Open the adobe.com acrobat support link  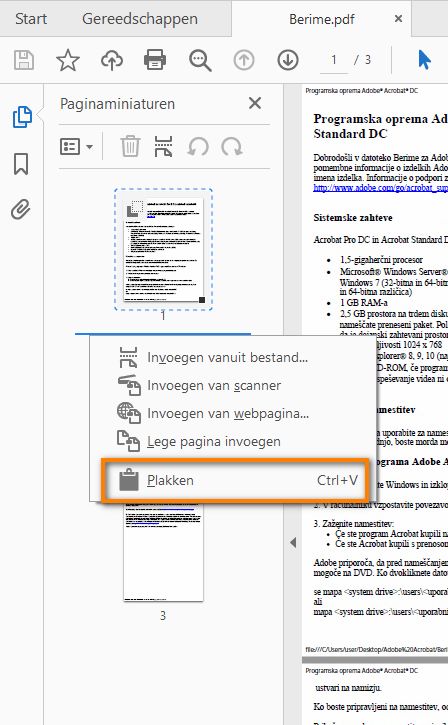point(380,188)
